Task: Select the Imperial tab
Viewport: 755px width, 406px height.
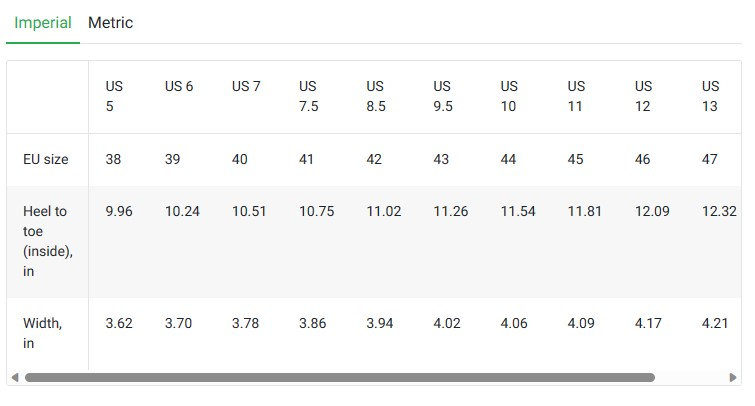Action: point(42,23)
